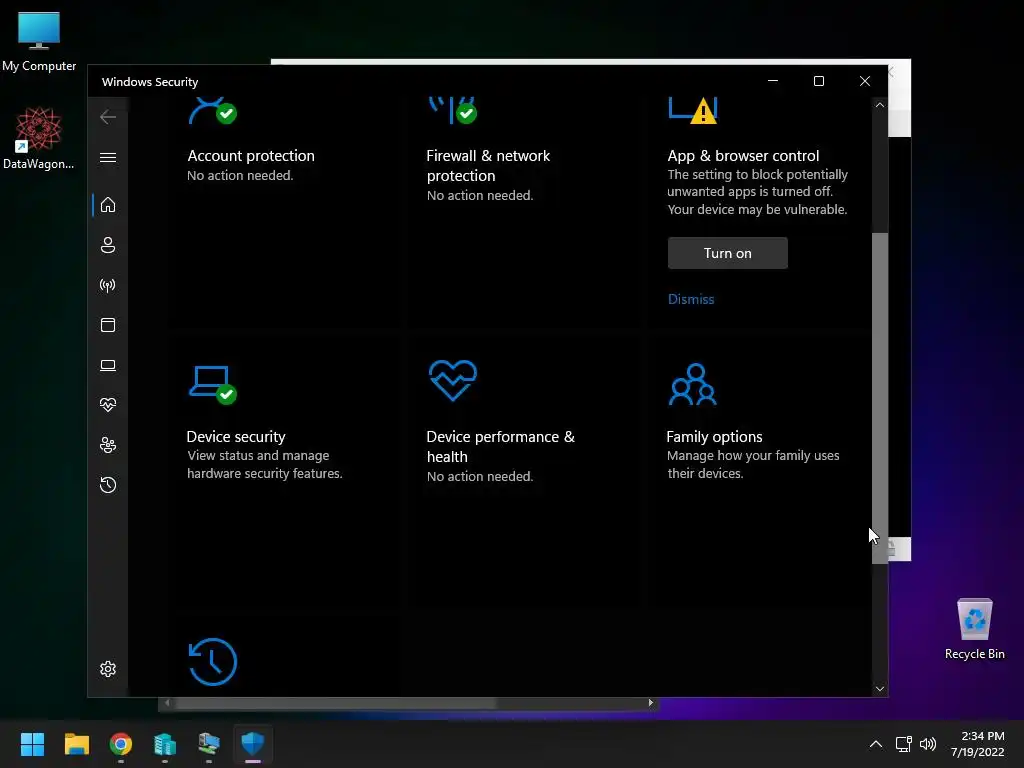Open File Explorer from the taskbar
The image size is (1024, 768).
76,744
